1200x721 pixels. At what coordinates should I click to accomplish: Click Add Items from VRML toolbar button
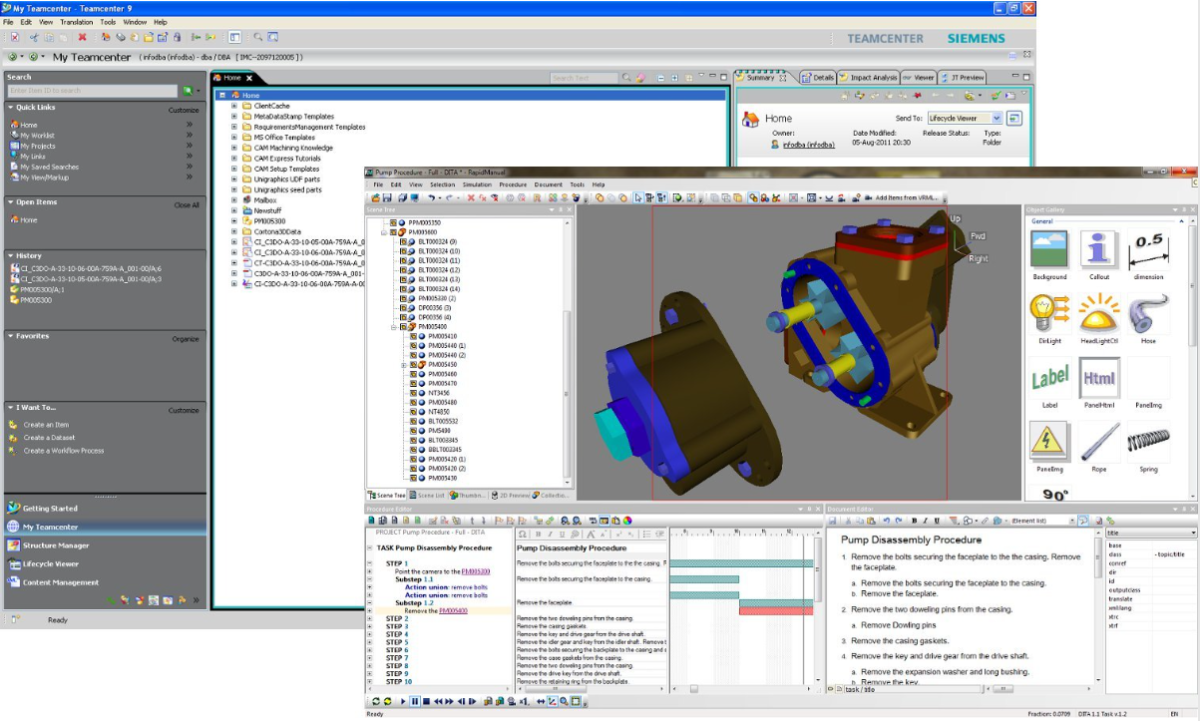[907, 198]
